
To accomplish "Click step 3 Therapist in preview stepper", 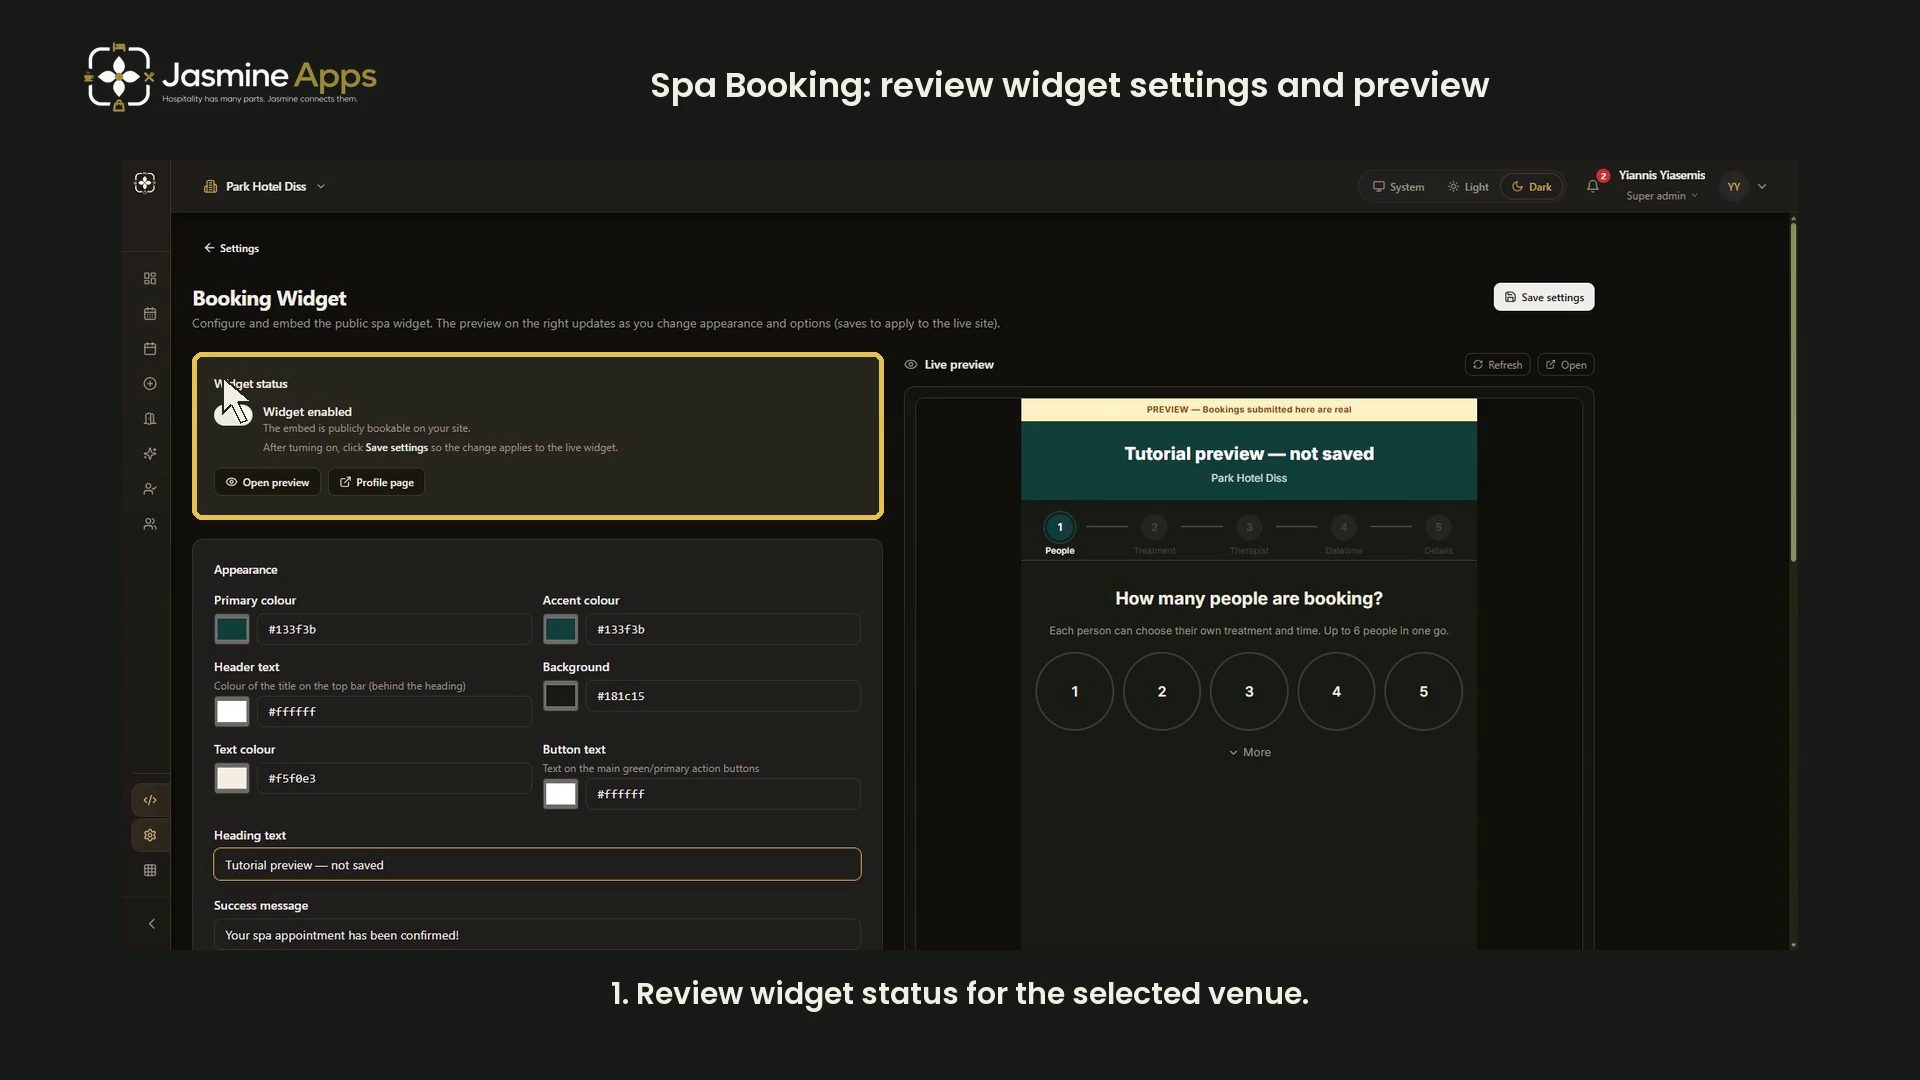I will (x=1249, y=534).
